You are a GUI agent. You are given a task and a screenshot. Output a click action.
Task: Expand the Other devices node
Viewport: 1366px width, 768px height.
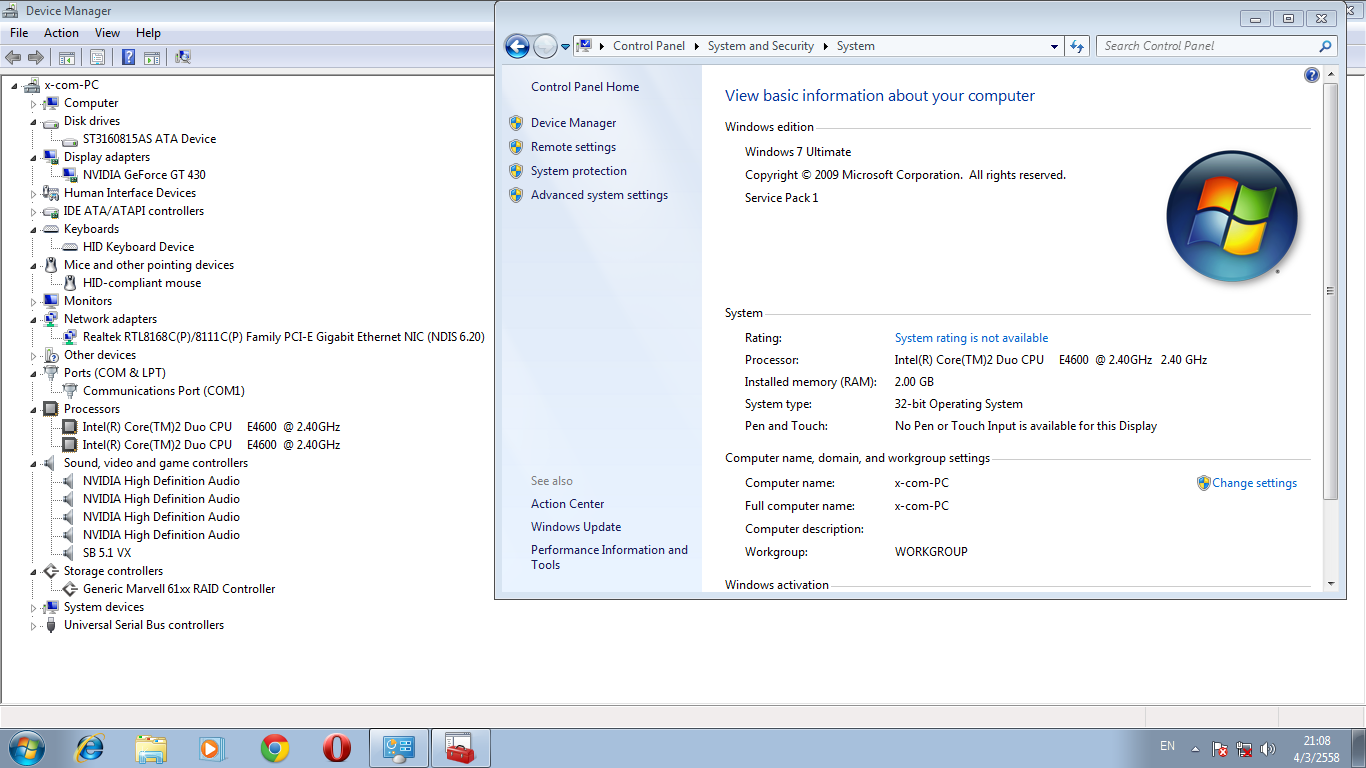33,356
